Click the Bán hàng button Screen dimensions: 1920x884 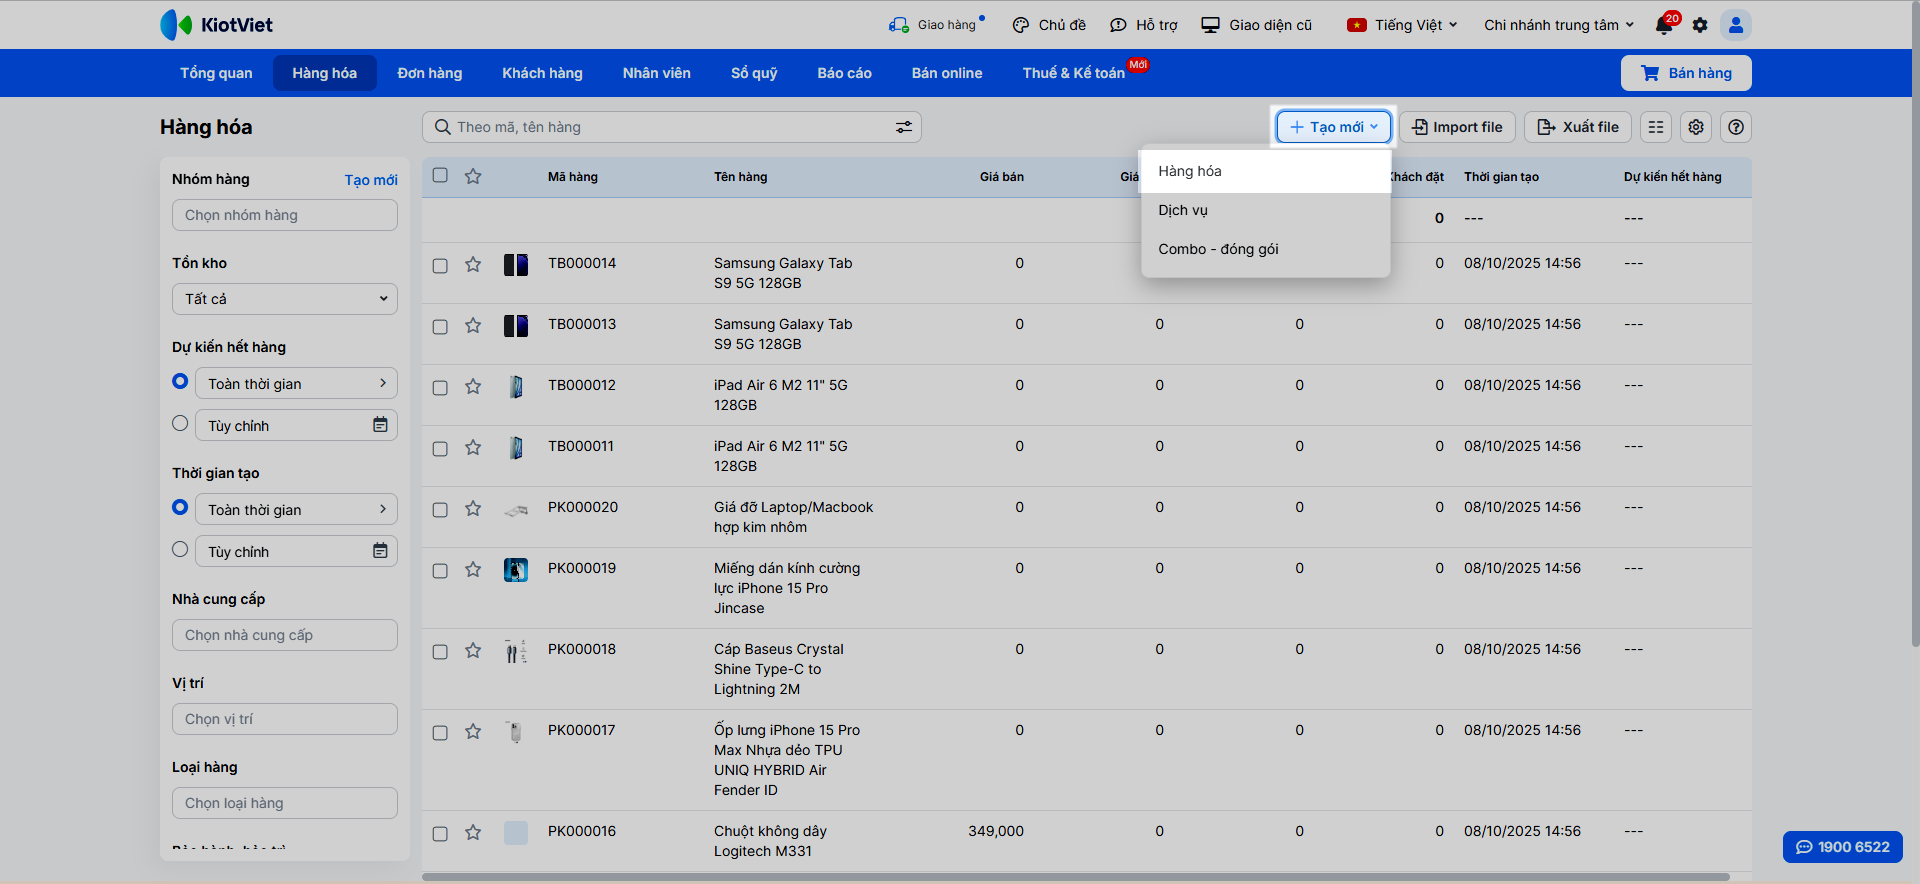[x=1686, y=73]
